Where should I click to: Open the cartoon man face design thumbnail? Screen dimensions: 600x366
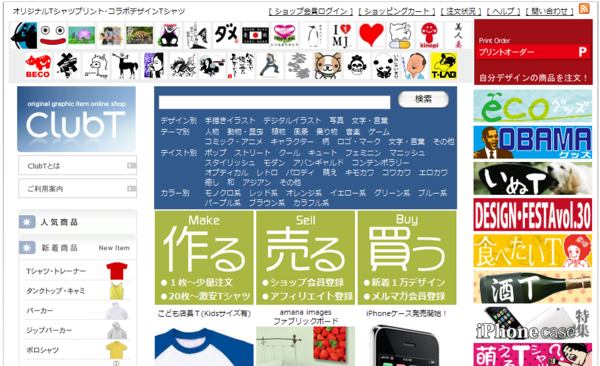(x=415, y=66)
